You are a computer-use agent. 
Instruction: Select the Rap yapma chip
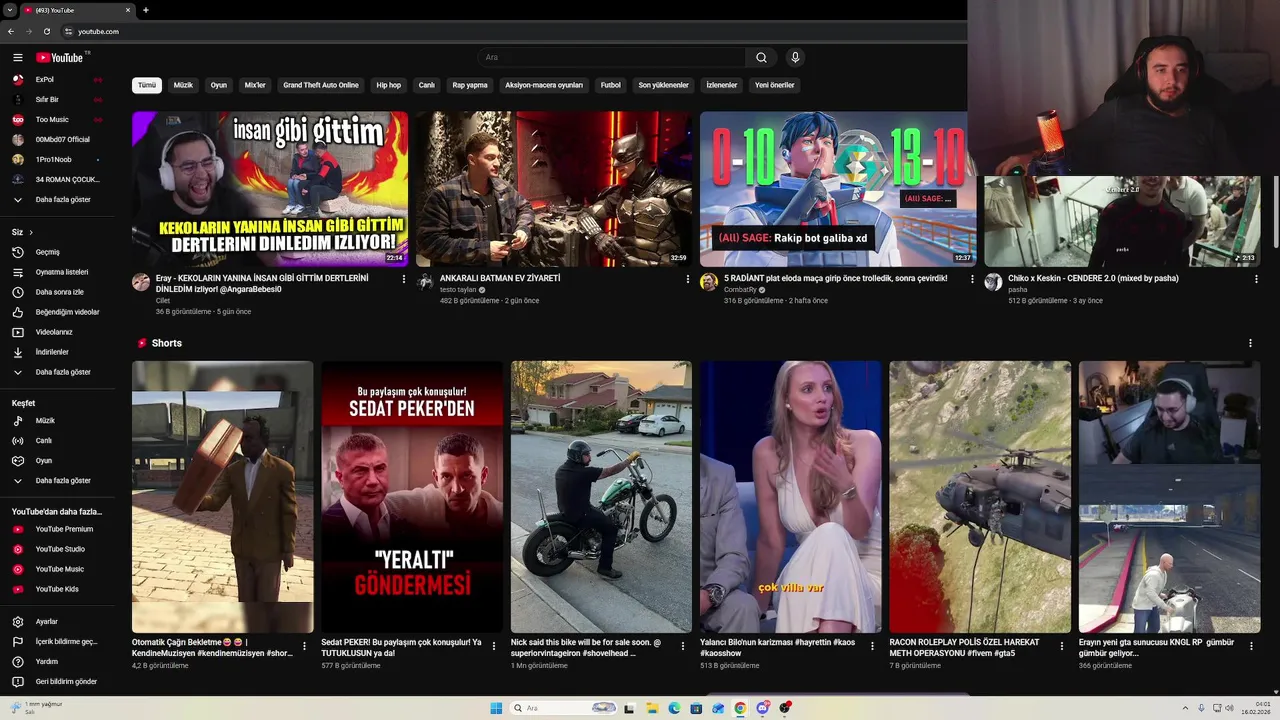click(470, 85)
